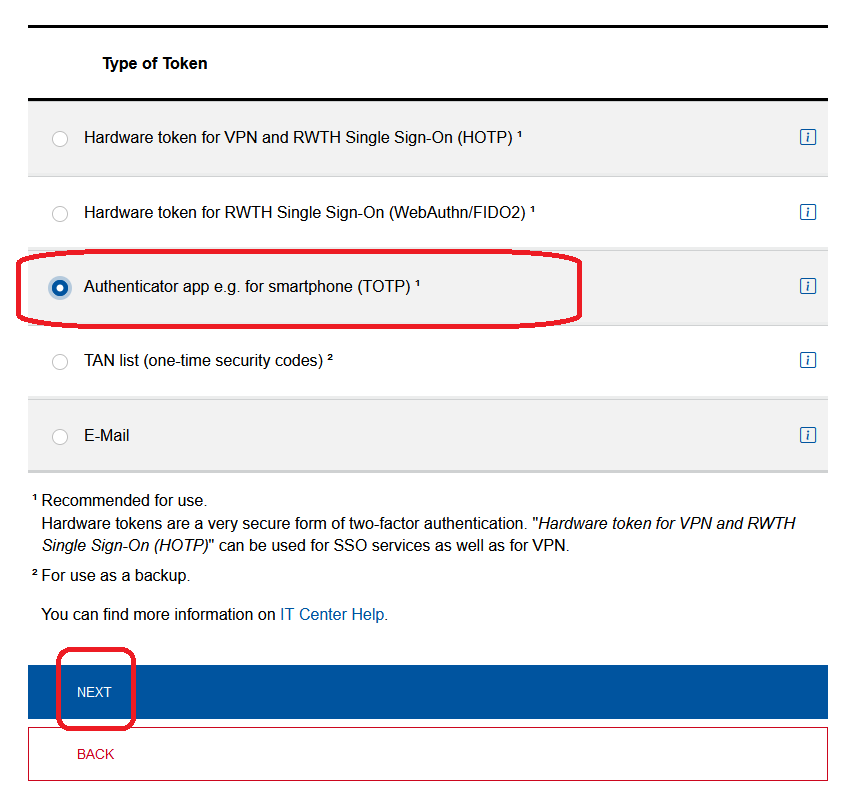
Task: Open info icon for TAN list
Action: click(808, 360)
